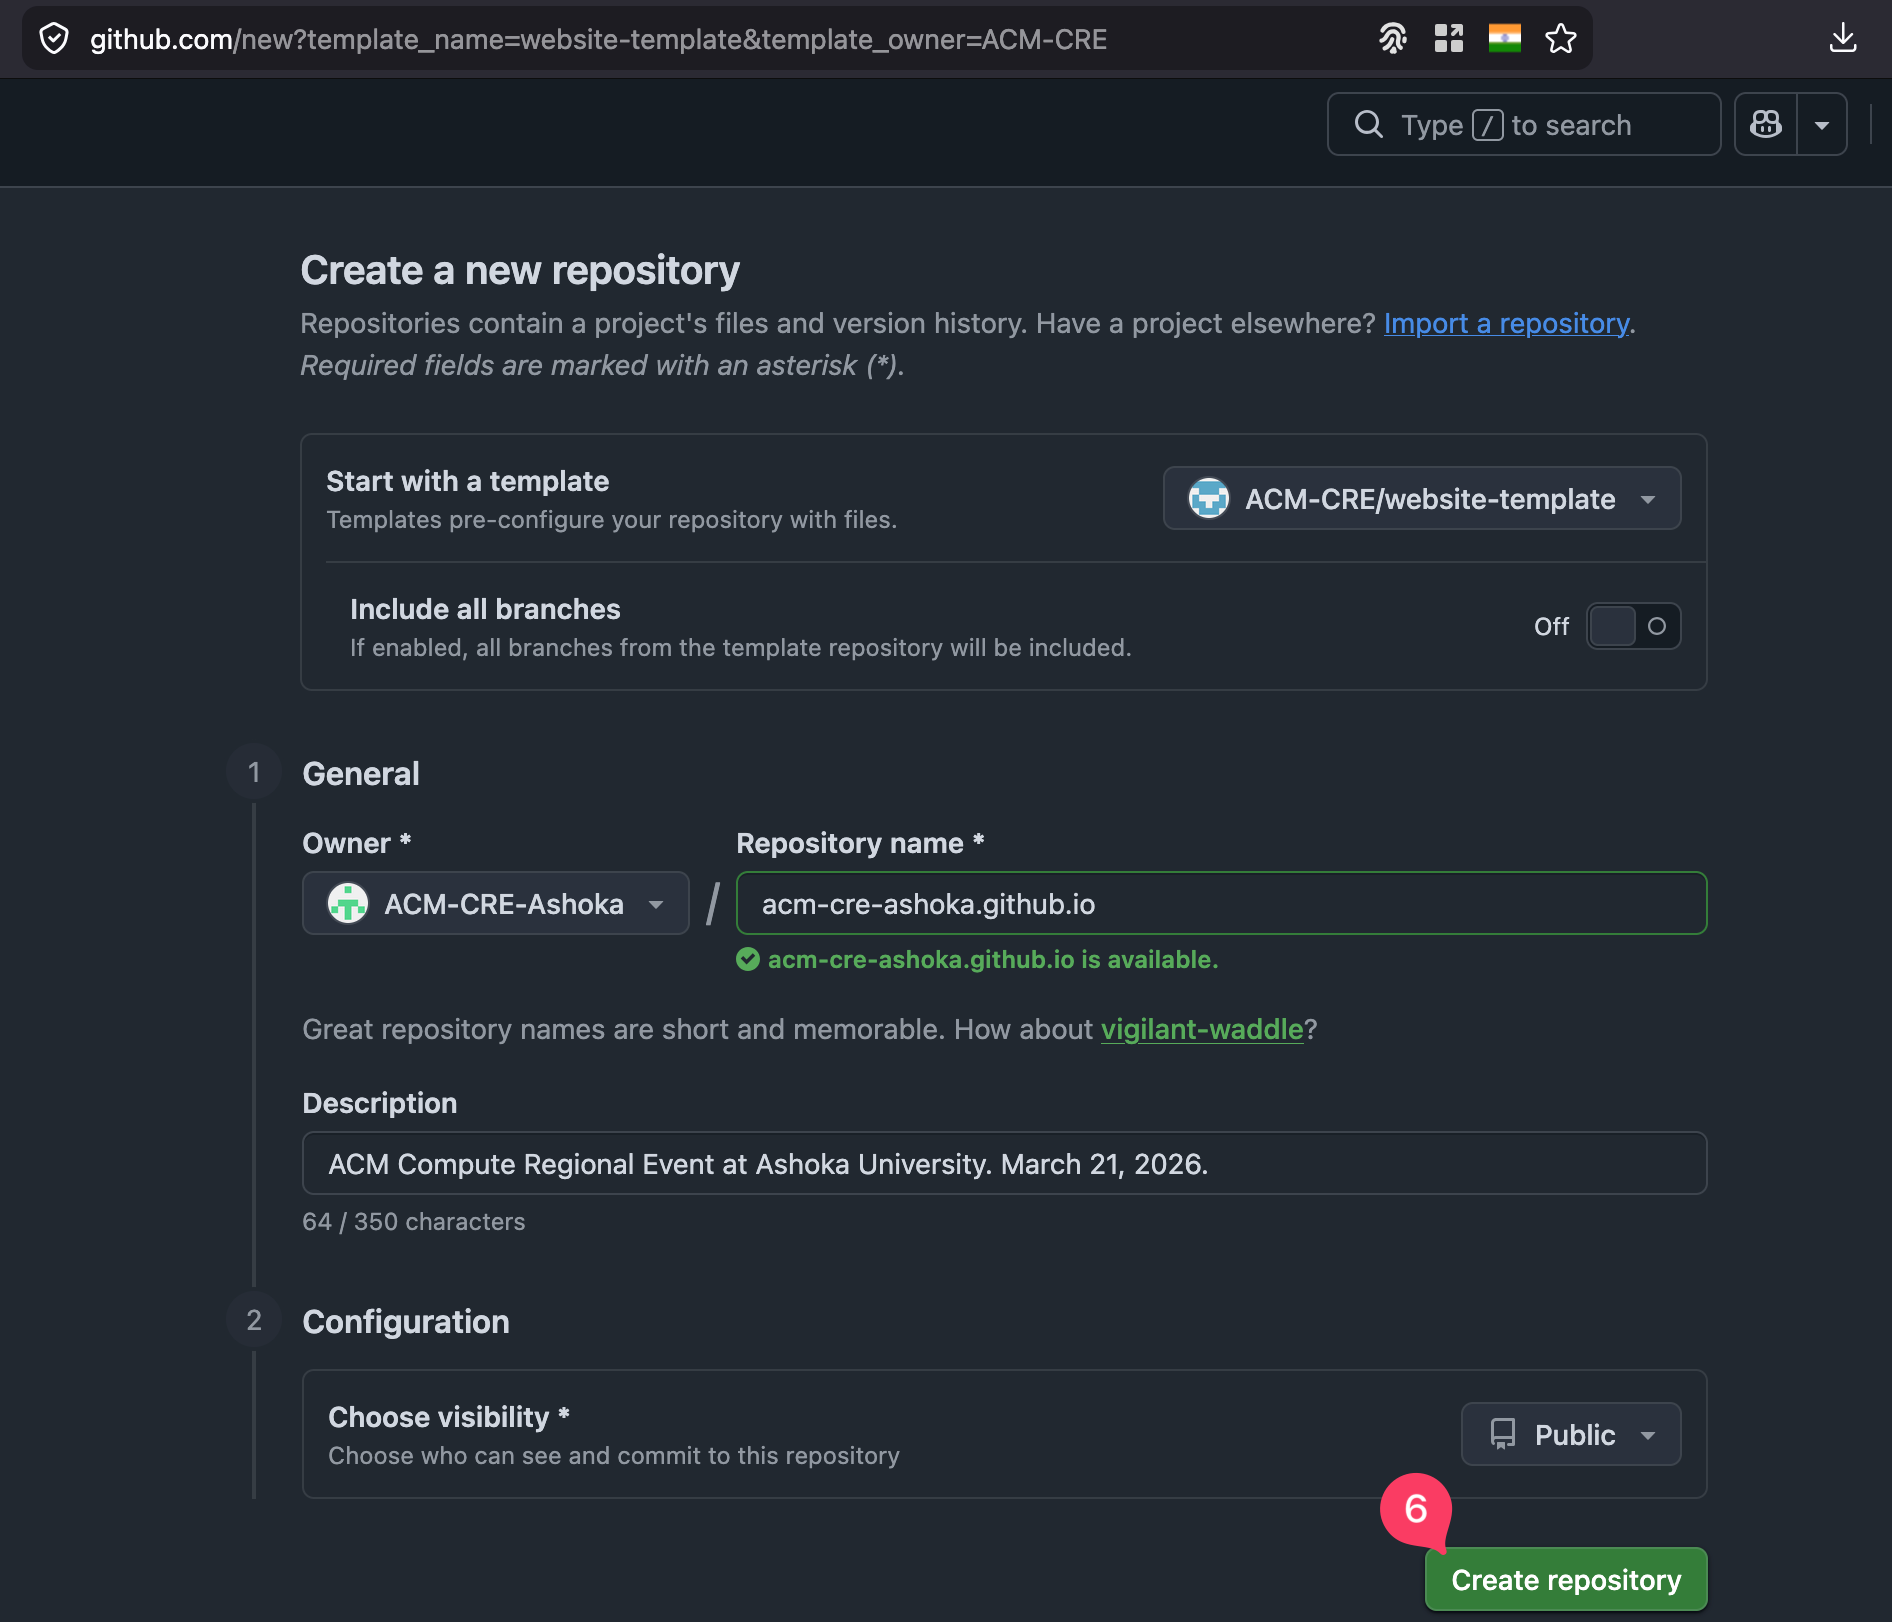Click the Repository name input field
This screenshot has height=1622, width=1892.
coord(1222,904)
